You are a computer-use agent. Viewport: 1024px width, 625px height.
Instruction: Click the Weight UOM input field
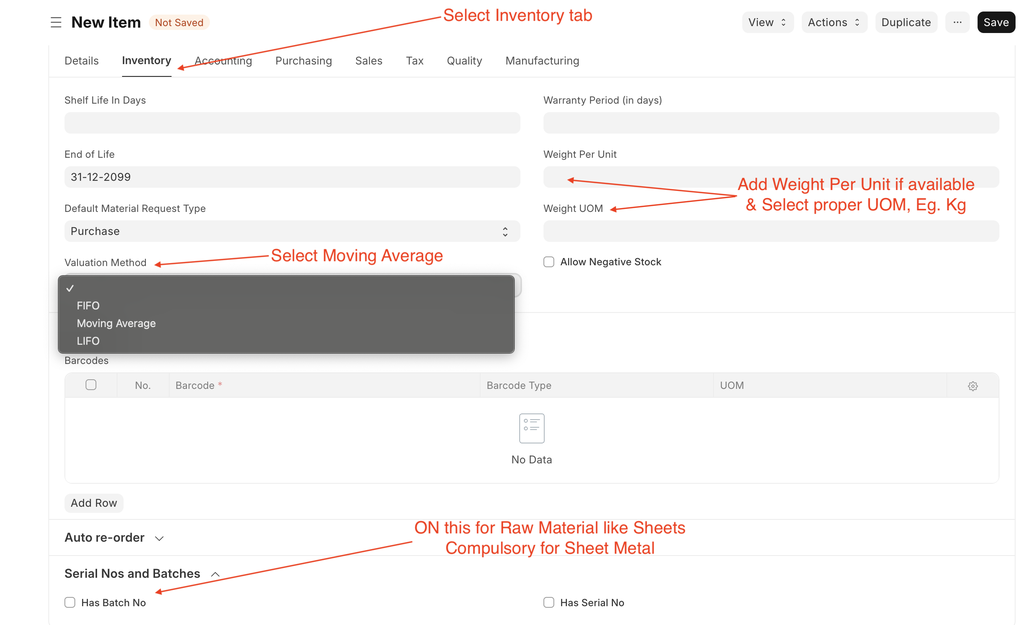click(x=771, y=231)
